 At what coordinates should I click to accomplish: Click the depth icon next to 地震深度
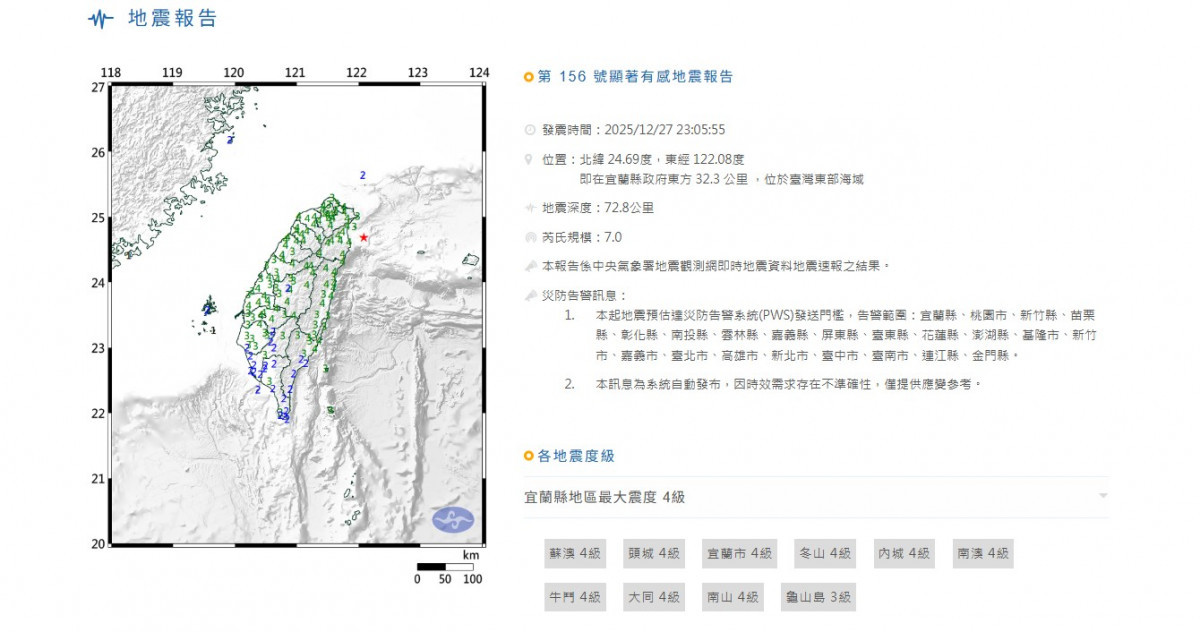(x=529, y=208)
